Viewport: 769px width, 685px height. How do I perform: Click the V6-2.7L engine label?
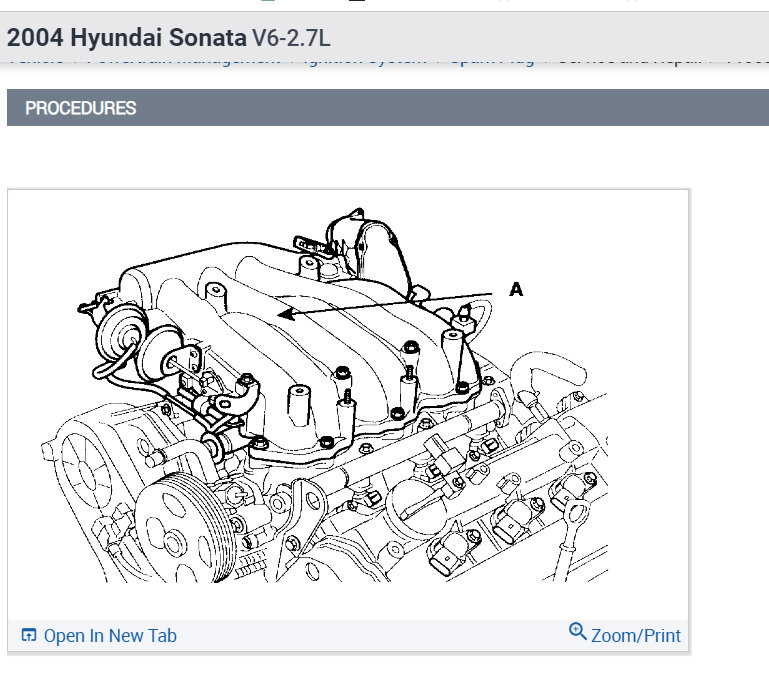(291, 38)
